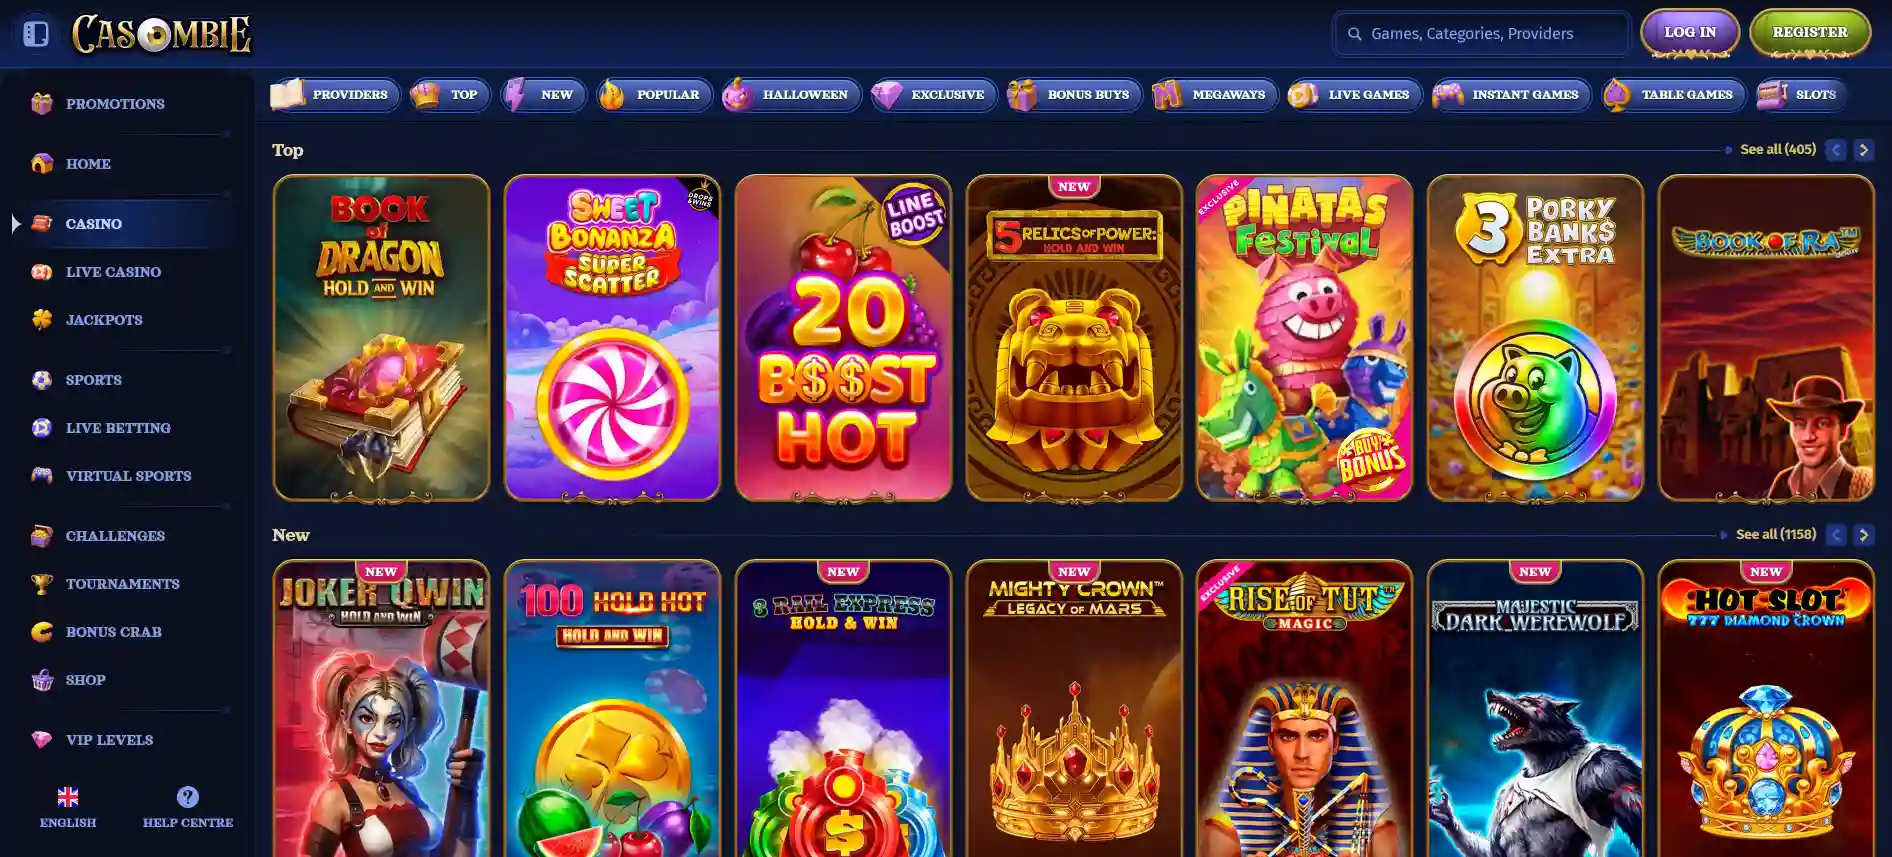This screenshot has height=857, width=1892.
Task: Collapse the sidebar with the panel icon
Action: (x=36, y=34)
